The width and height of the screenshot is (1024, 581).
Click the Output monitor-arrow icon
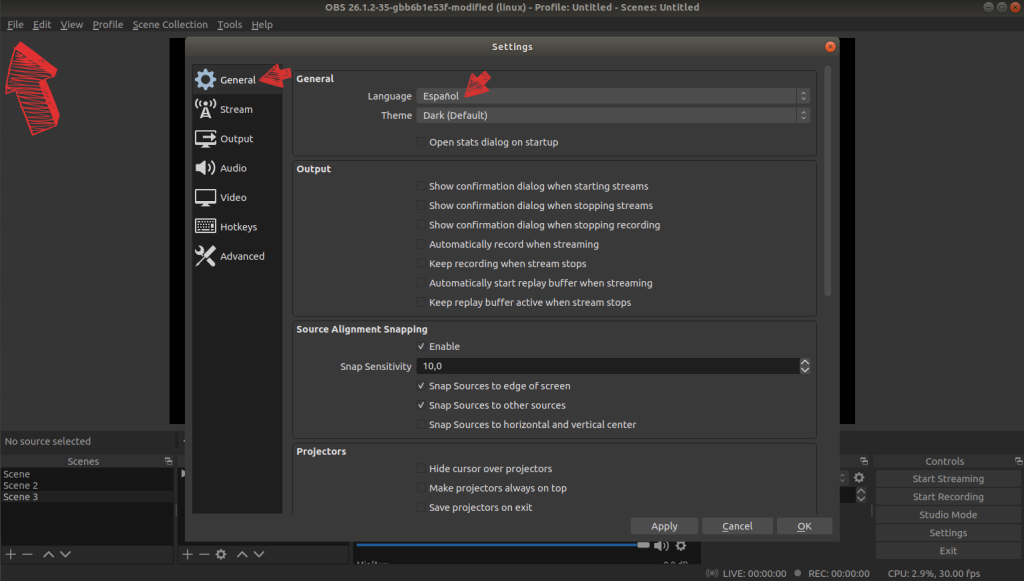[205, 138]
